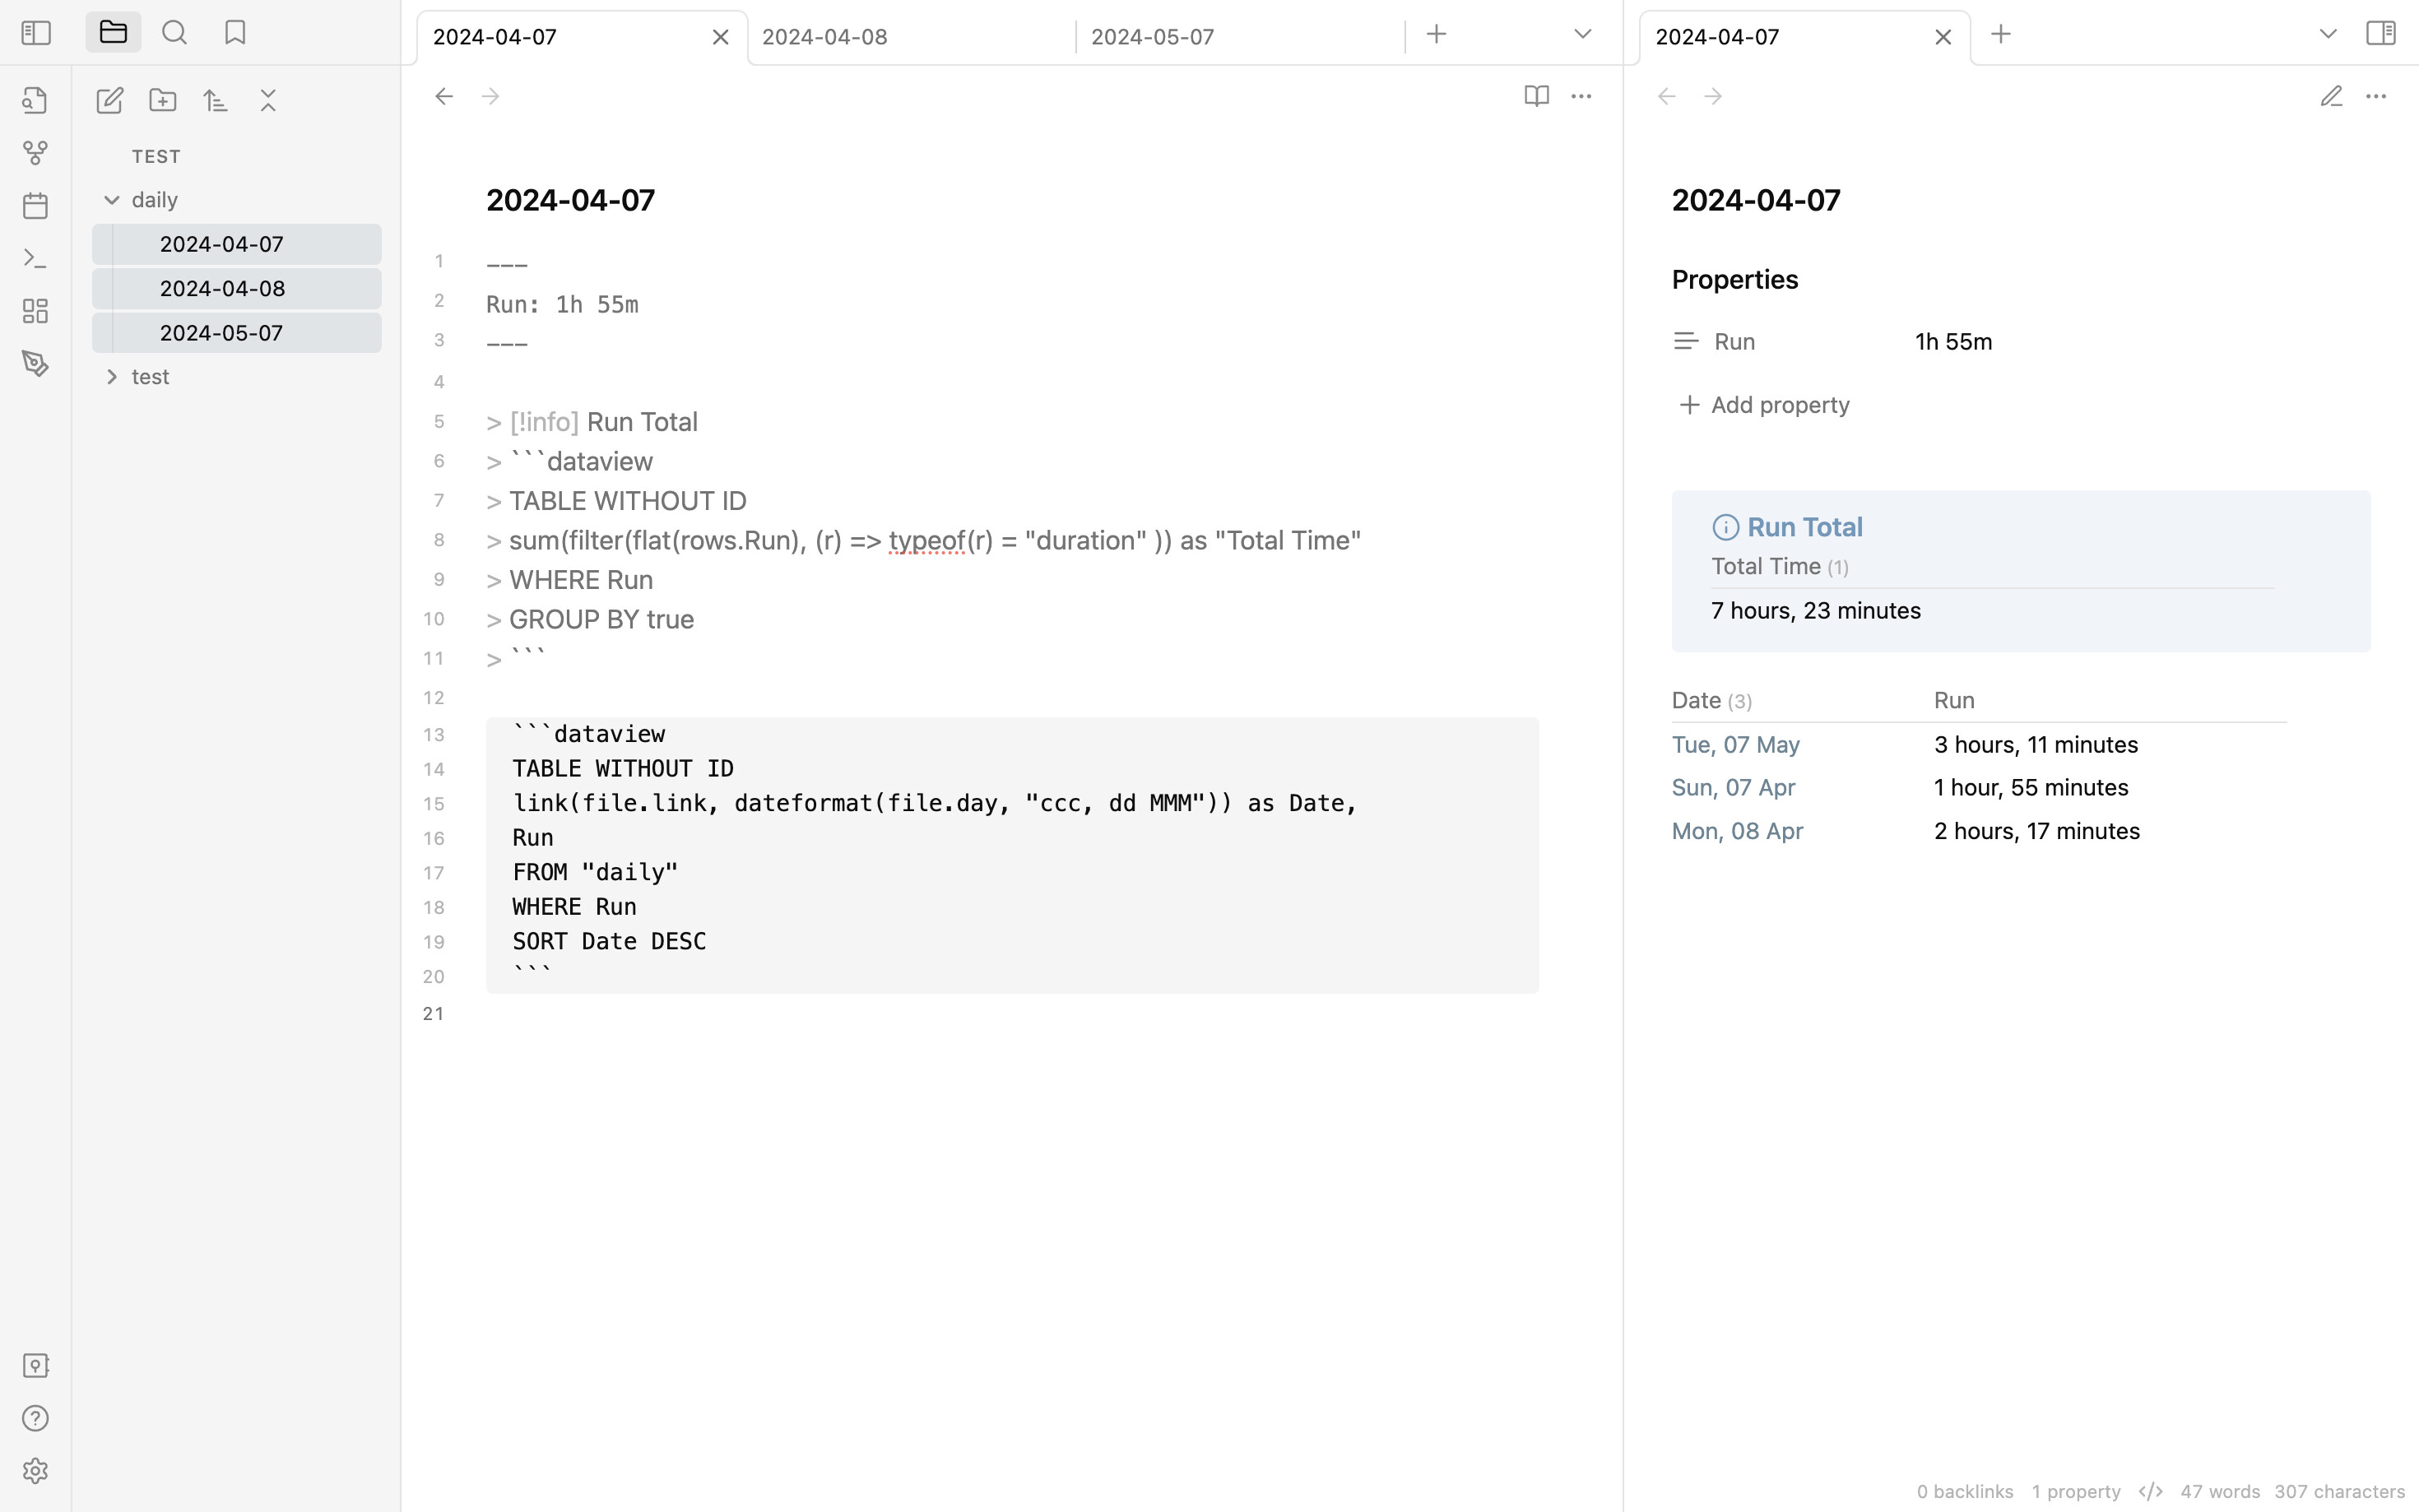This screenshot has height=1512, width=2419.
Task: Open the Tue, 07 May link
Action: (x=1736, y=745)
